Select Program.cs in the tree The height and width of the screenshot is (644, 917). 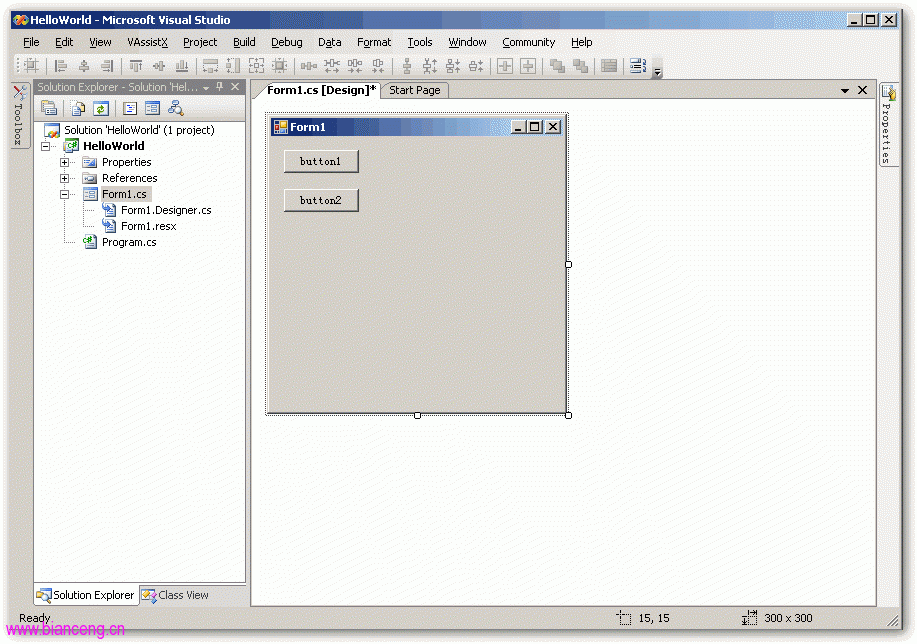pos(129,242)
